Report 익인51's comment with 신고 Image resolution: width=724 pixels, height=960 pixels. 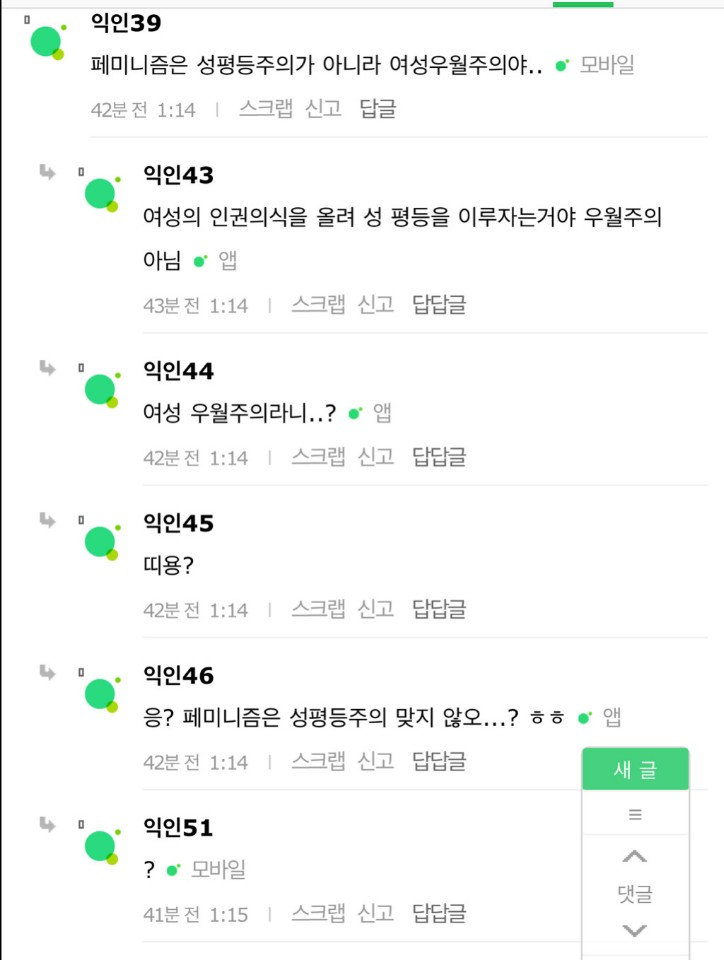(x=375, y=913)
